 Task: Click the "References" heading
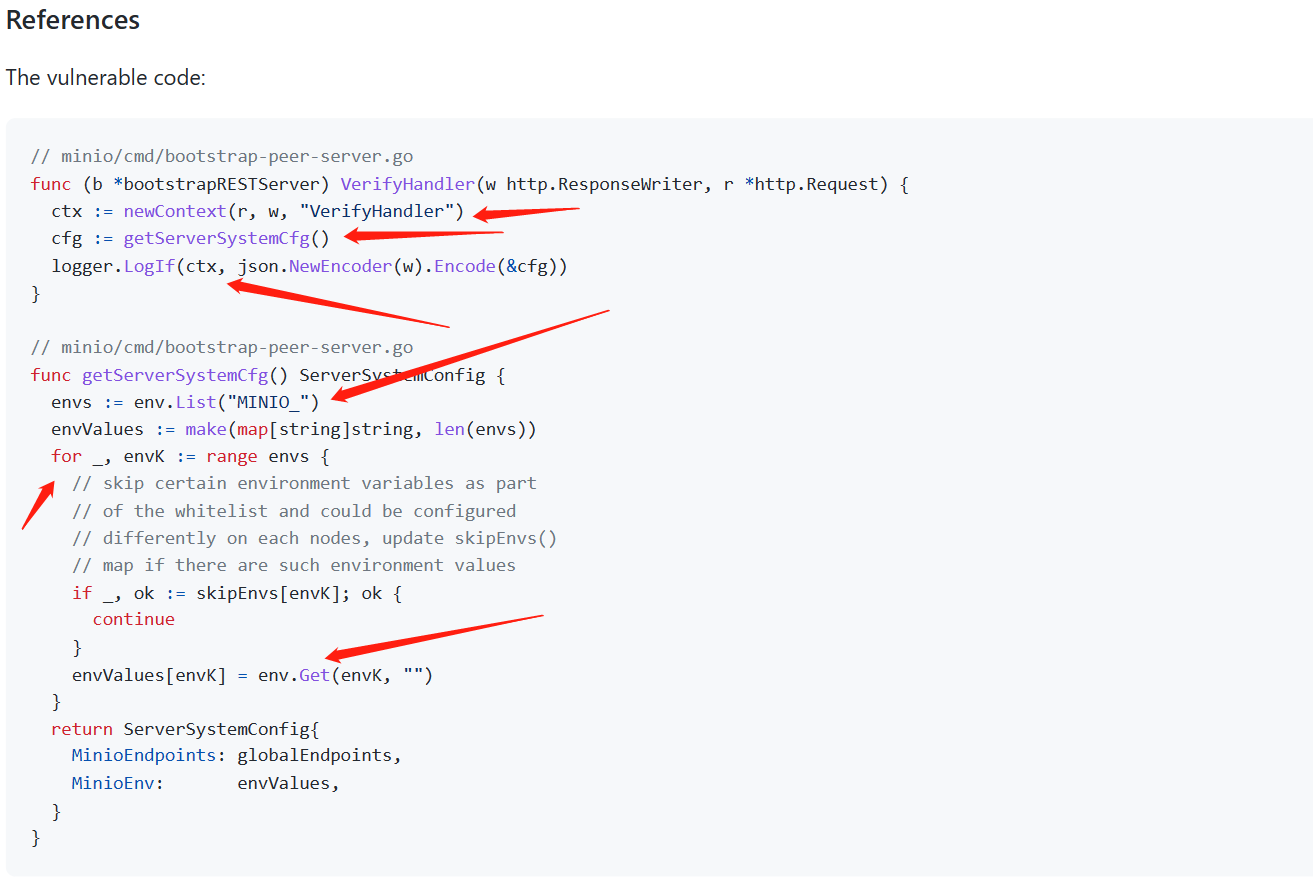[73, 20]
